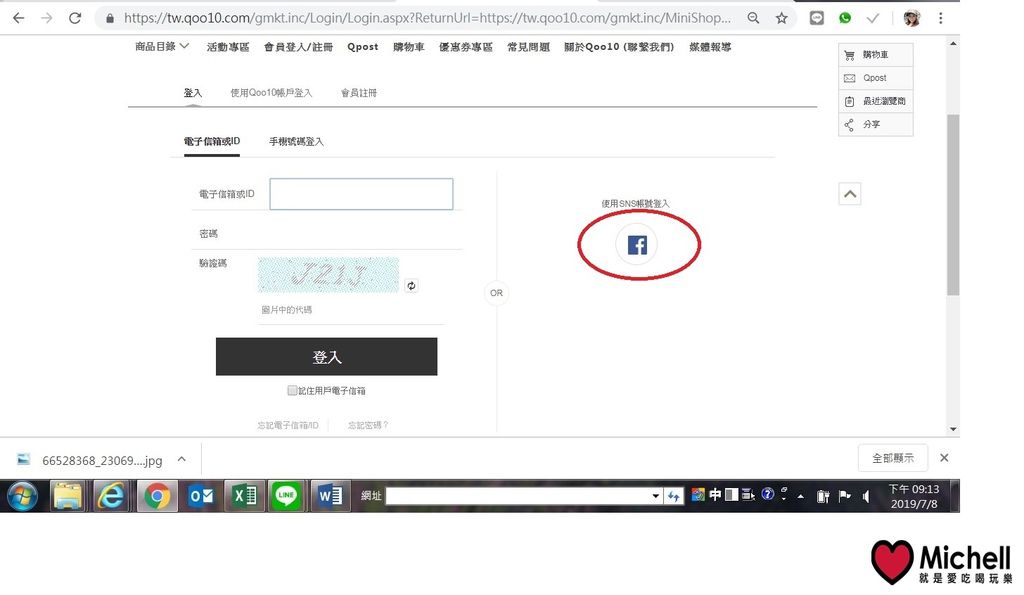The height and width of the screenshot is (595, 1024).
Task: Click the 電子信箱或ID input field
Action: pos(361,194)
